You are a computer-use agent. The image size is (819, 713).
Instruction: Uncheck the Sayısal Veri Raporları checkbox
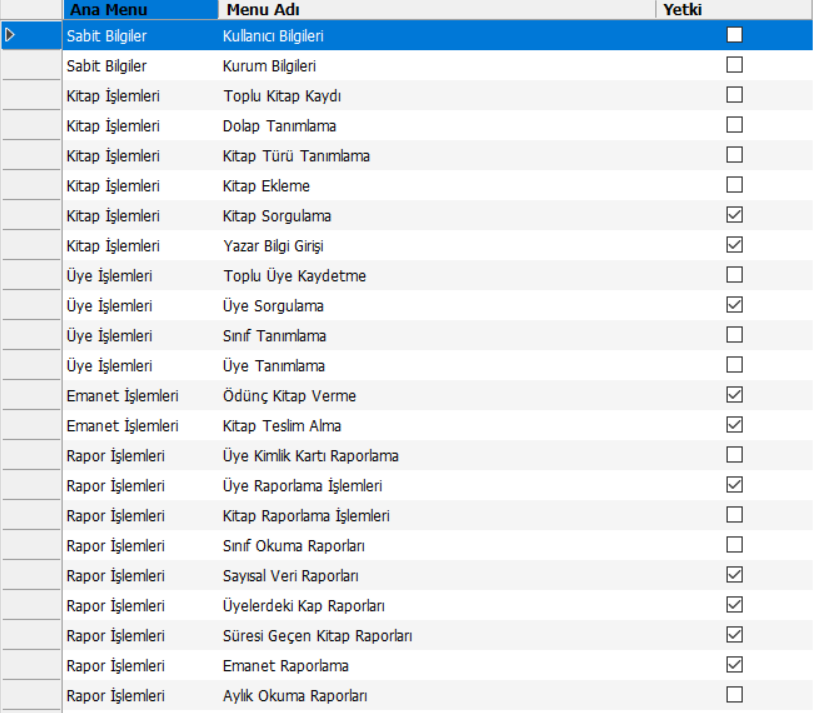[x=735, y=575]
